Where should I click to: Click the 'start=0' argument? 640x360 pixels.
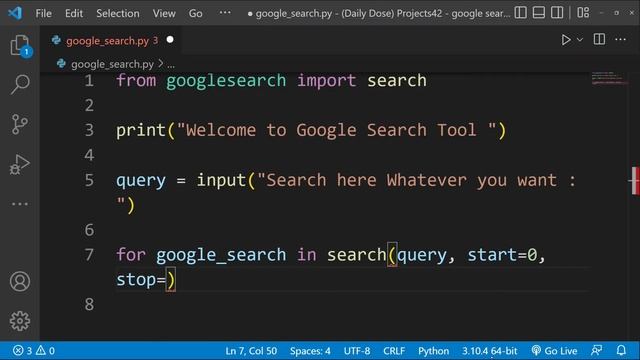click(x=502, y=255)
